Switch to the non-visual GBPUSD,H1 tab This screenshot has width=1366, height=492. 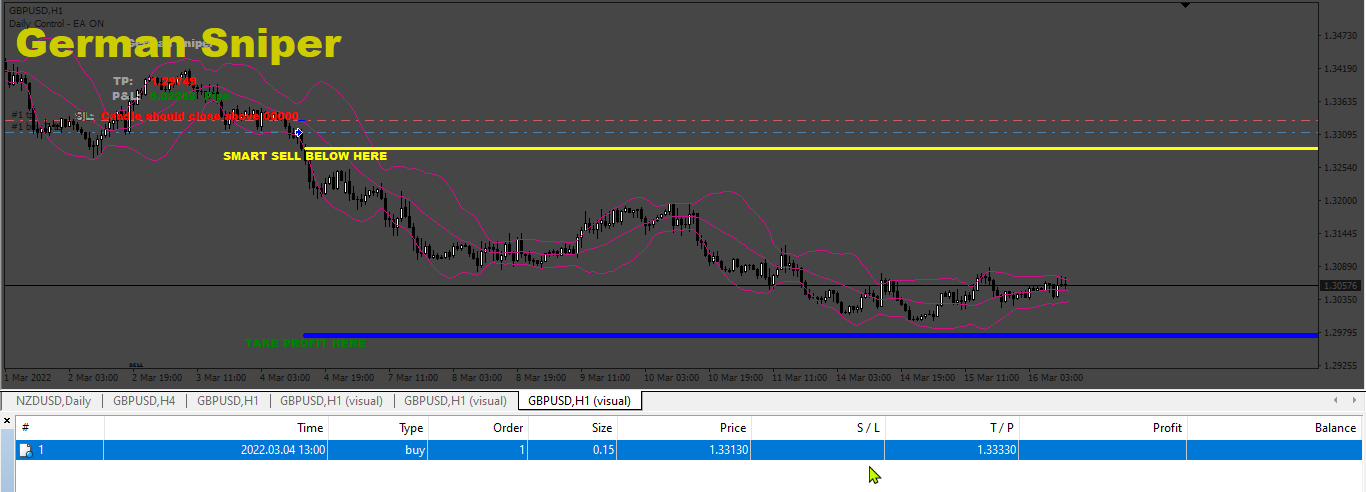(x=228, y=401)
